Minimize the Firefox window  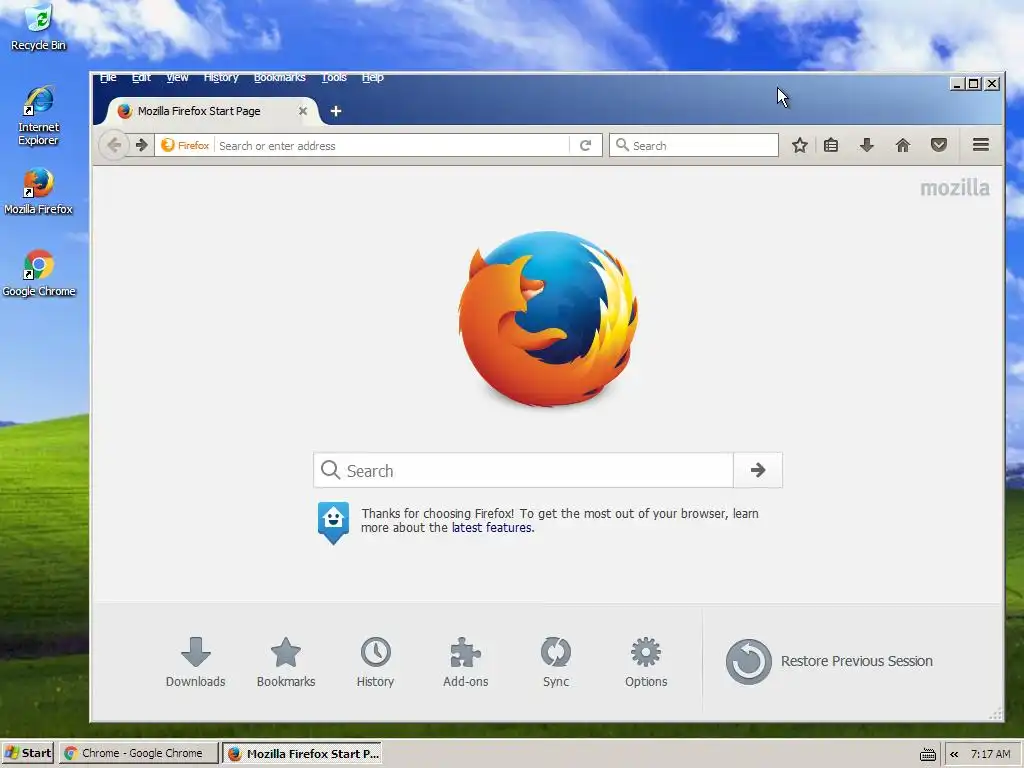pyautogui.click(x=957, y=84)
